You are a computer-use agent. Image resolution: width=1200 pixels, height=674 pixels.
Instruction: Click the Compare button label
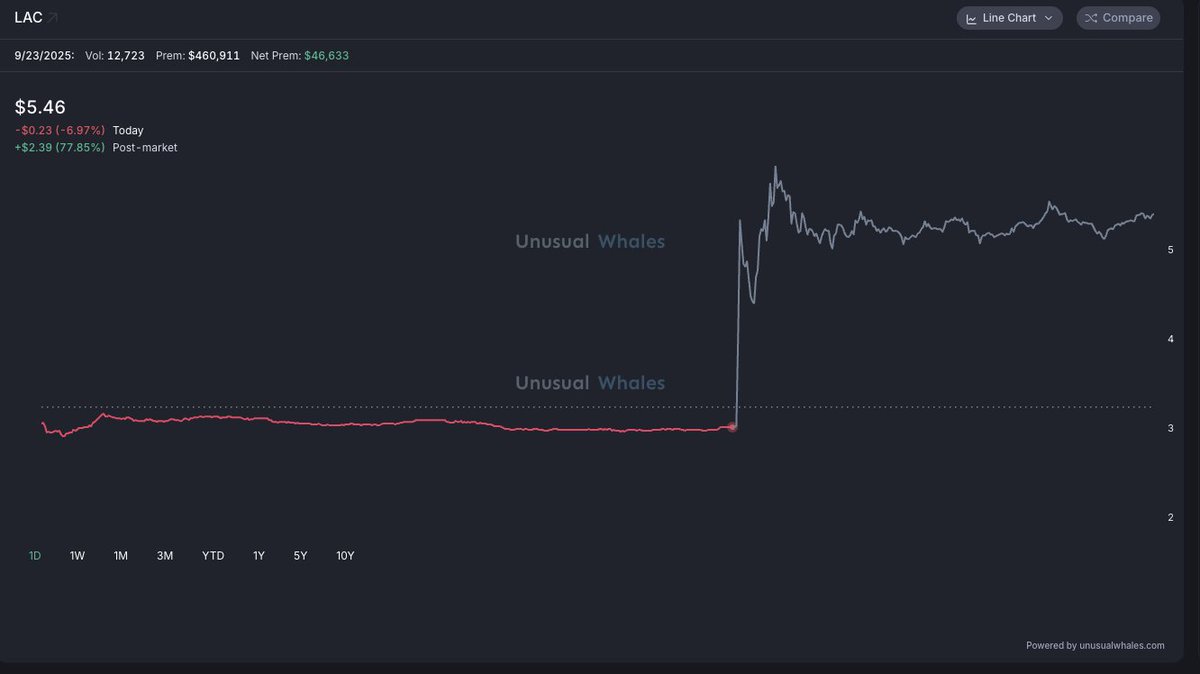1127,18
